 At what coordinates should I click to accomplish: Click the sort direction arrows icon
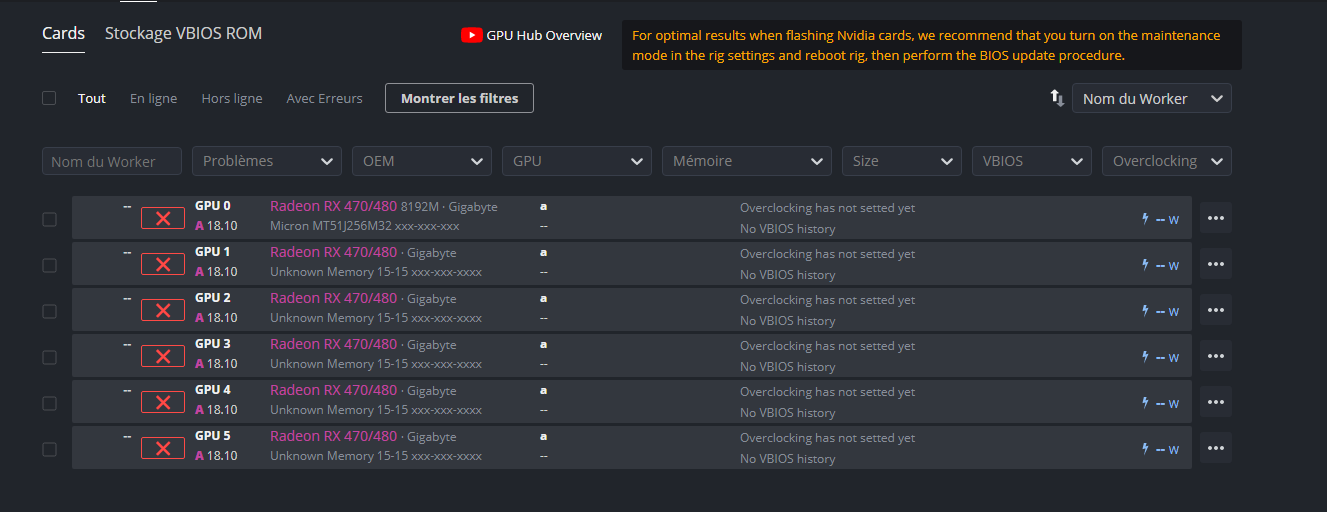(x=1057, y=98)
